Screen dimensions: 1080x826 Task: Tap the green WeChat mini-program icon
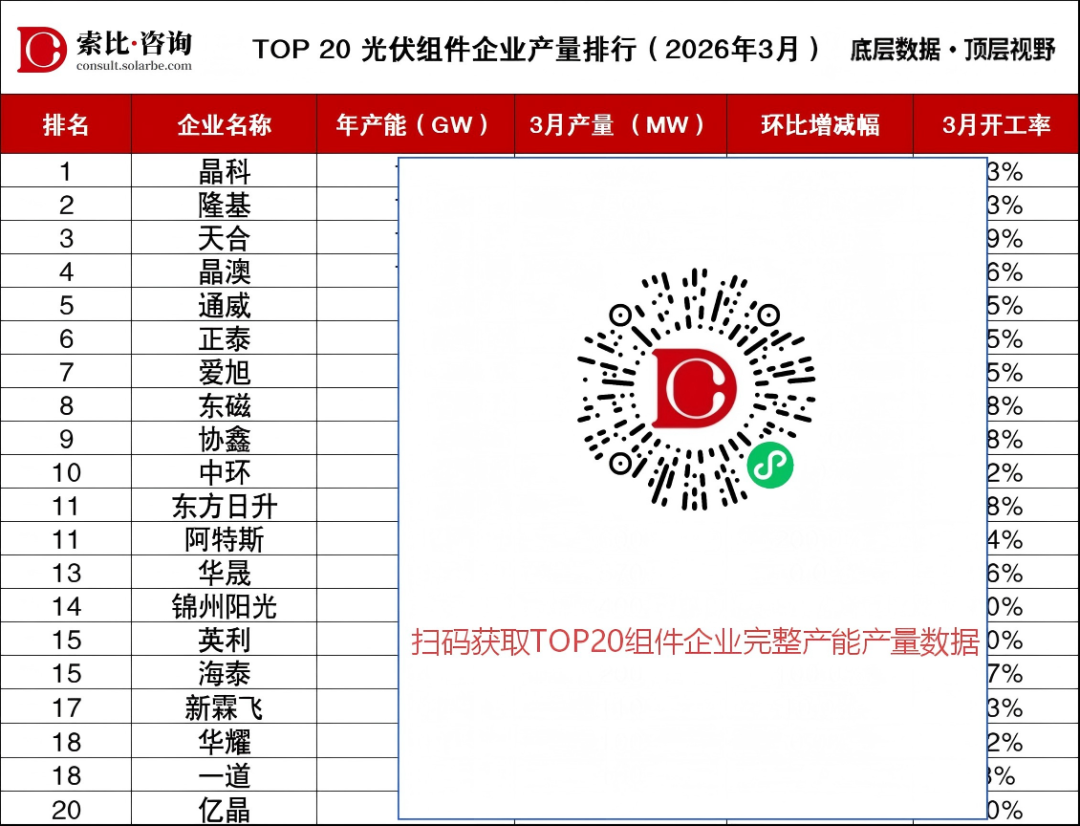click(770, 463)
